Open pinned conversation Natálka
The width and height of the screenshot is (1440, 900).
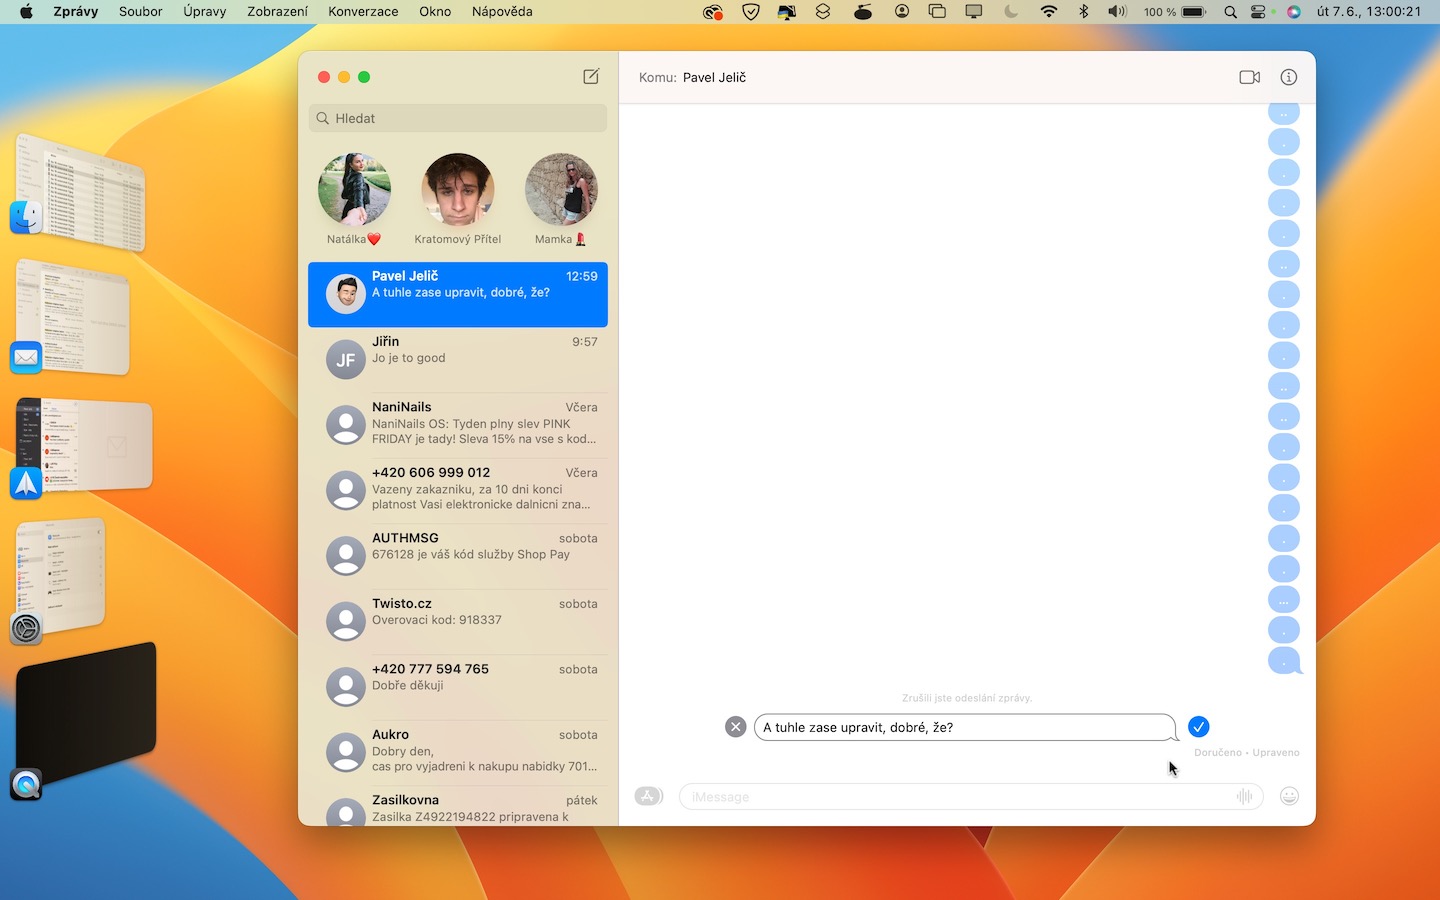(354, 199)
